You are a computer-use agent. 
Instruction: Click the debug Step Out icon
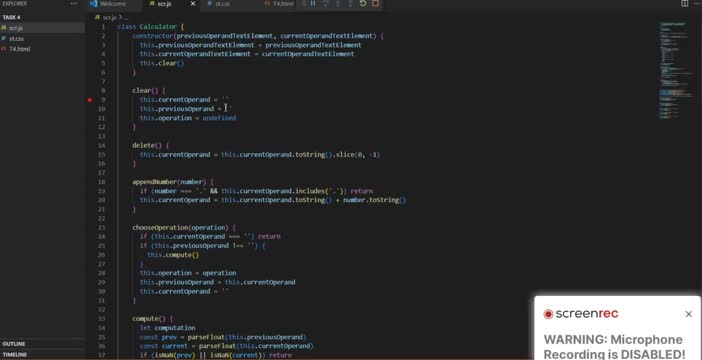[350, 4]
